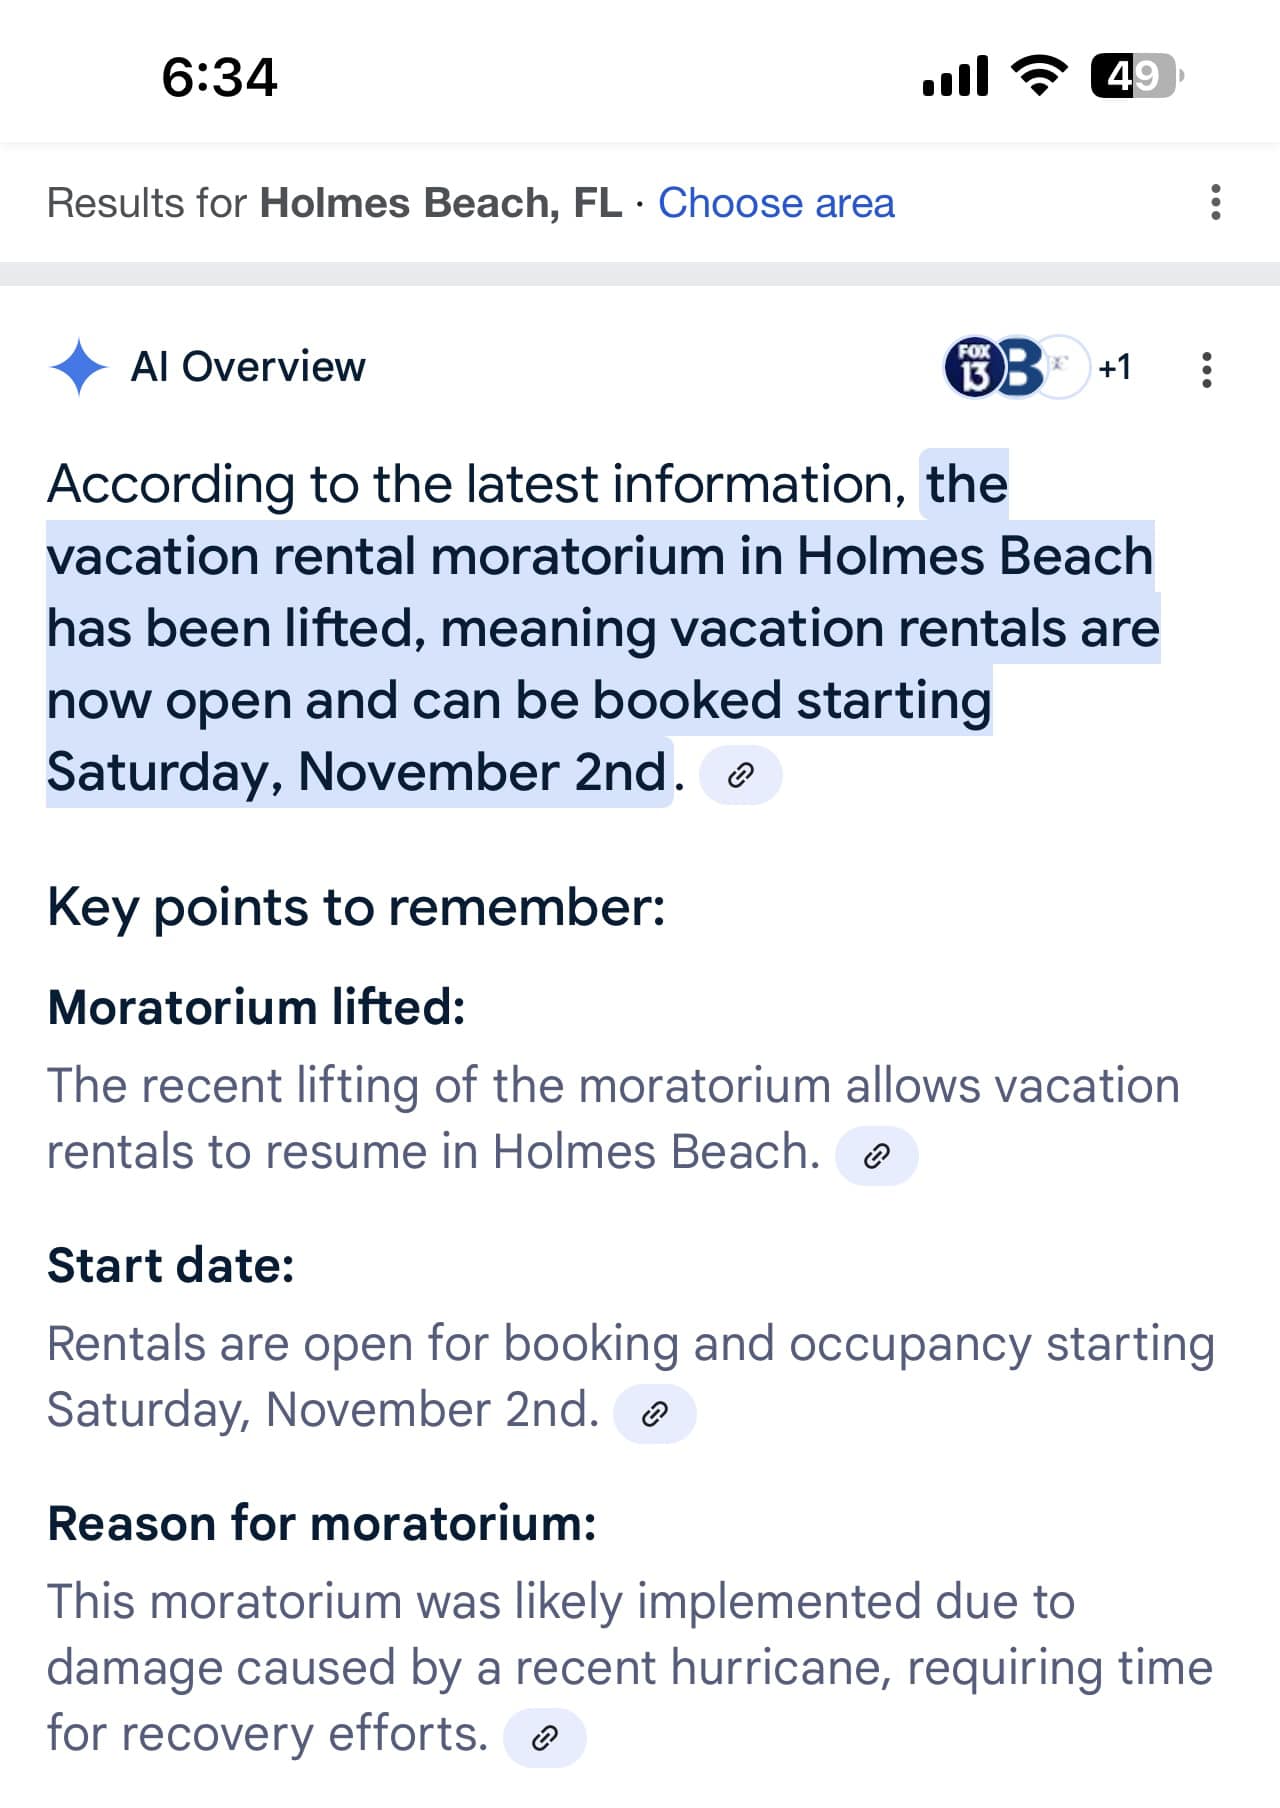Expand the +1 additional sources indicator
Screen dimensions: 1280x1808
(x=1114, y=367)
